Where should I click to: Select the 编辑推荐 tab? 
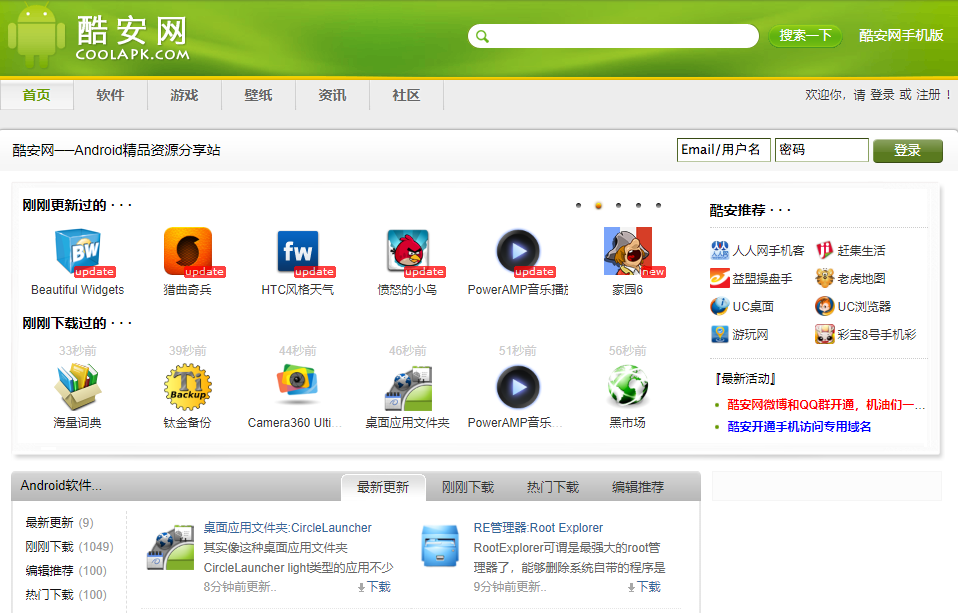pyautogui.click(x=638, y=487)
